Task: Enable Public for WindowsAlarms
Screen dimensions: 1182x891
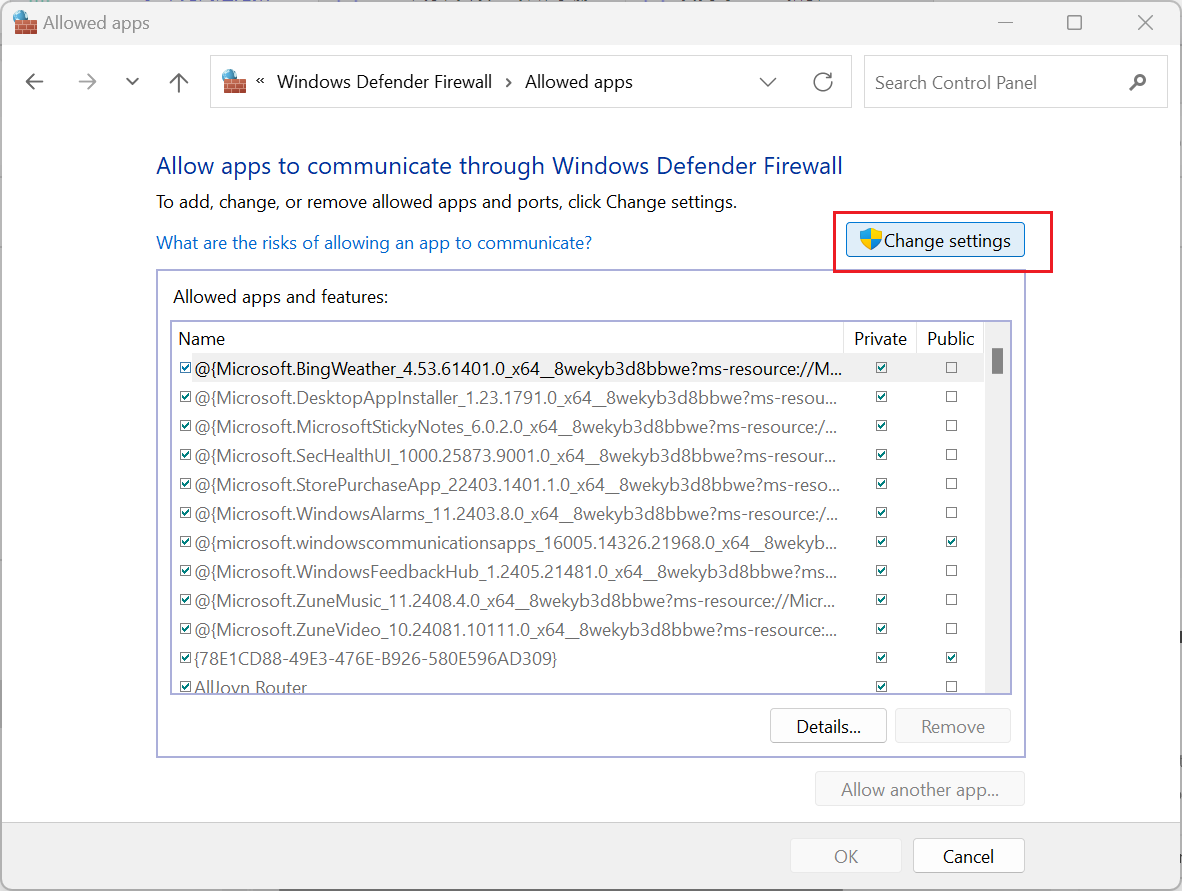Action: pyautogui.click(x=951, y=513)
